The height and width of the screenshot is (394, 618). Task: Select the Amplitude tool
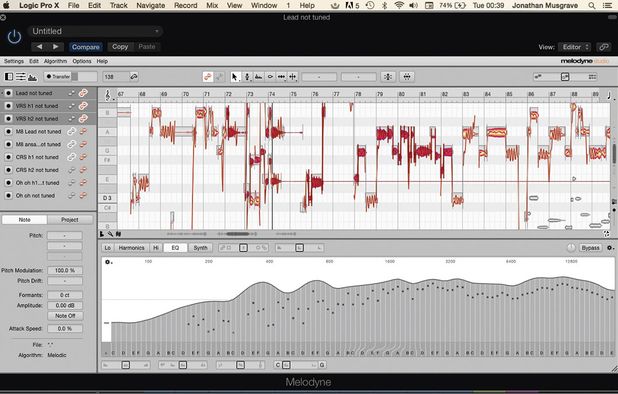(270, 77)
